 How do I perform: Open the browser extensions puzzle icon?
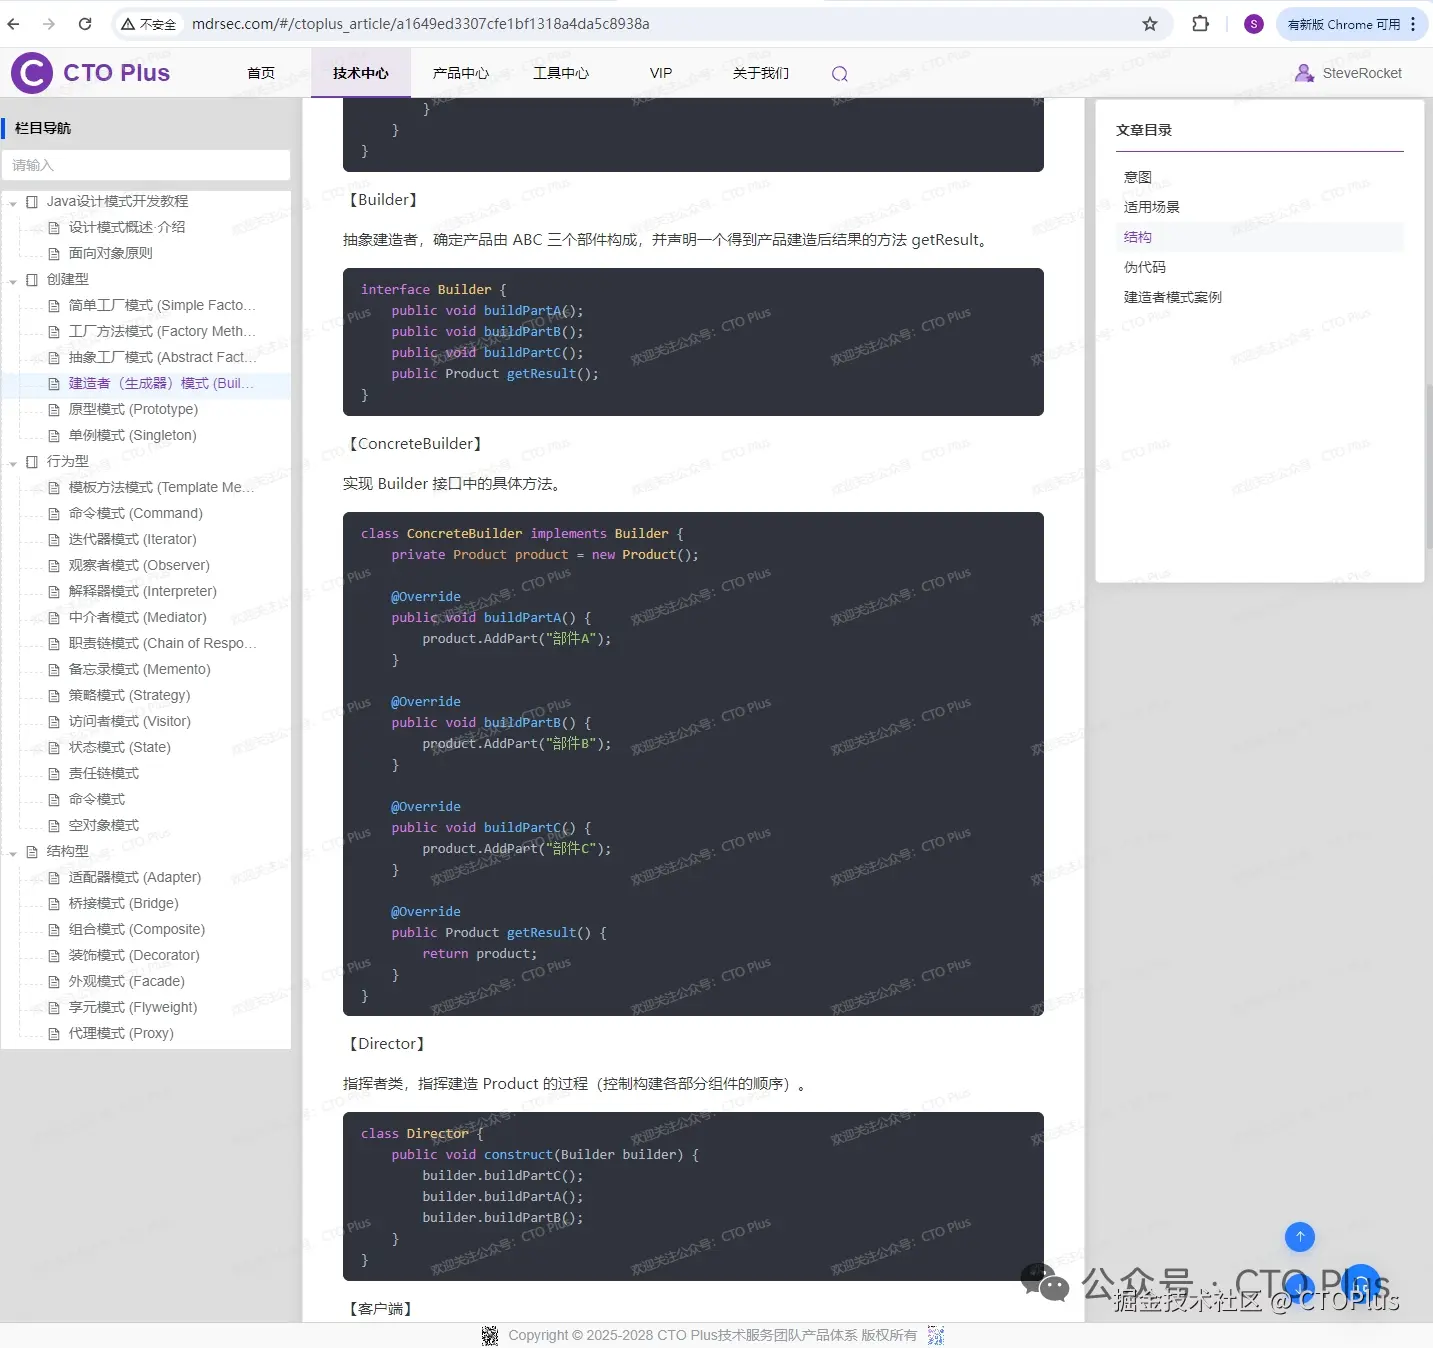coord(1199,24)
